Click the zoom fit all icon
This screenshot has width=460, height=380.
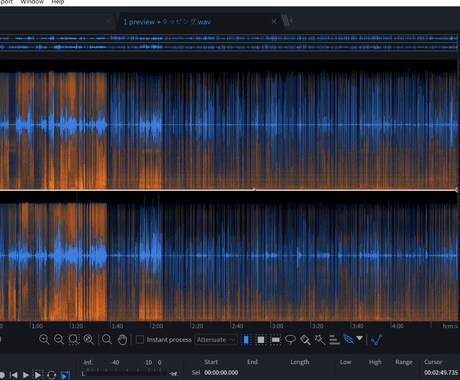click(89, 340)
